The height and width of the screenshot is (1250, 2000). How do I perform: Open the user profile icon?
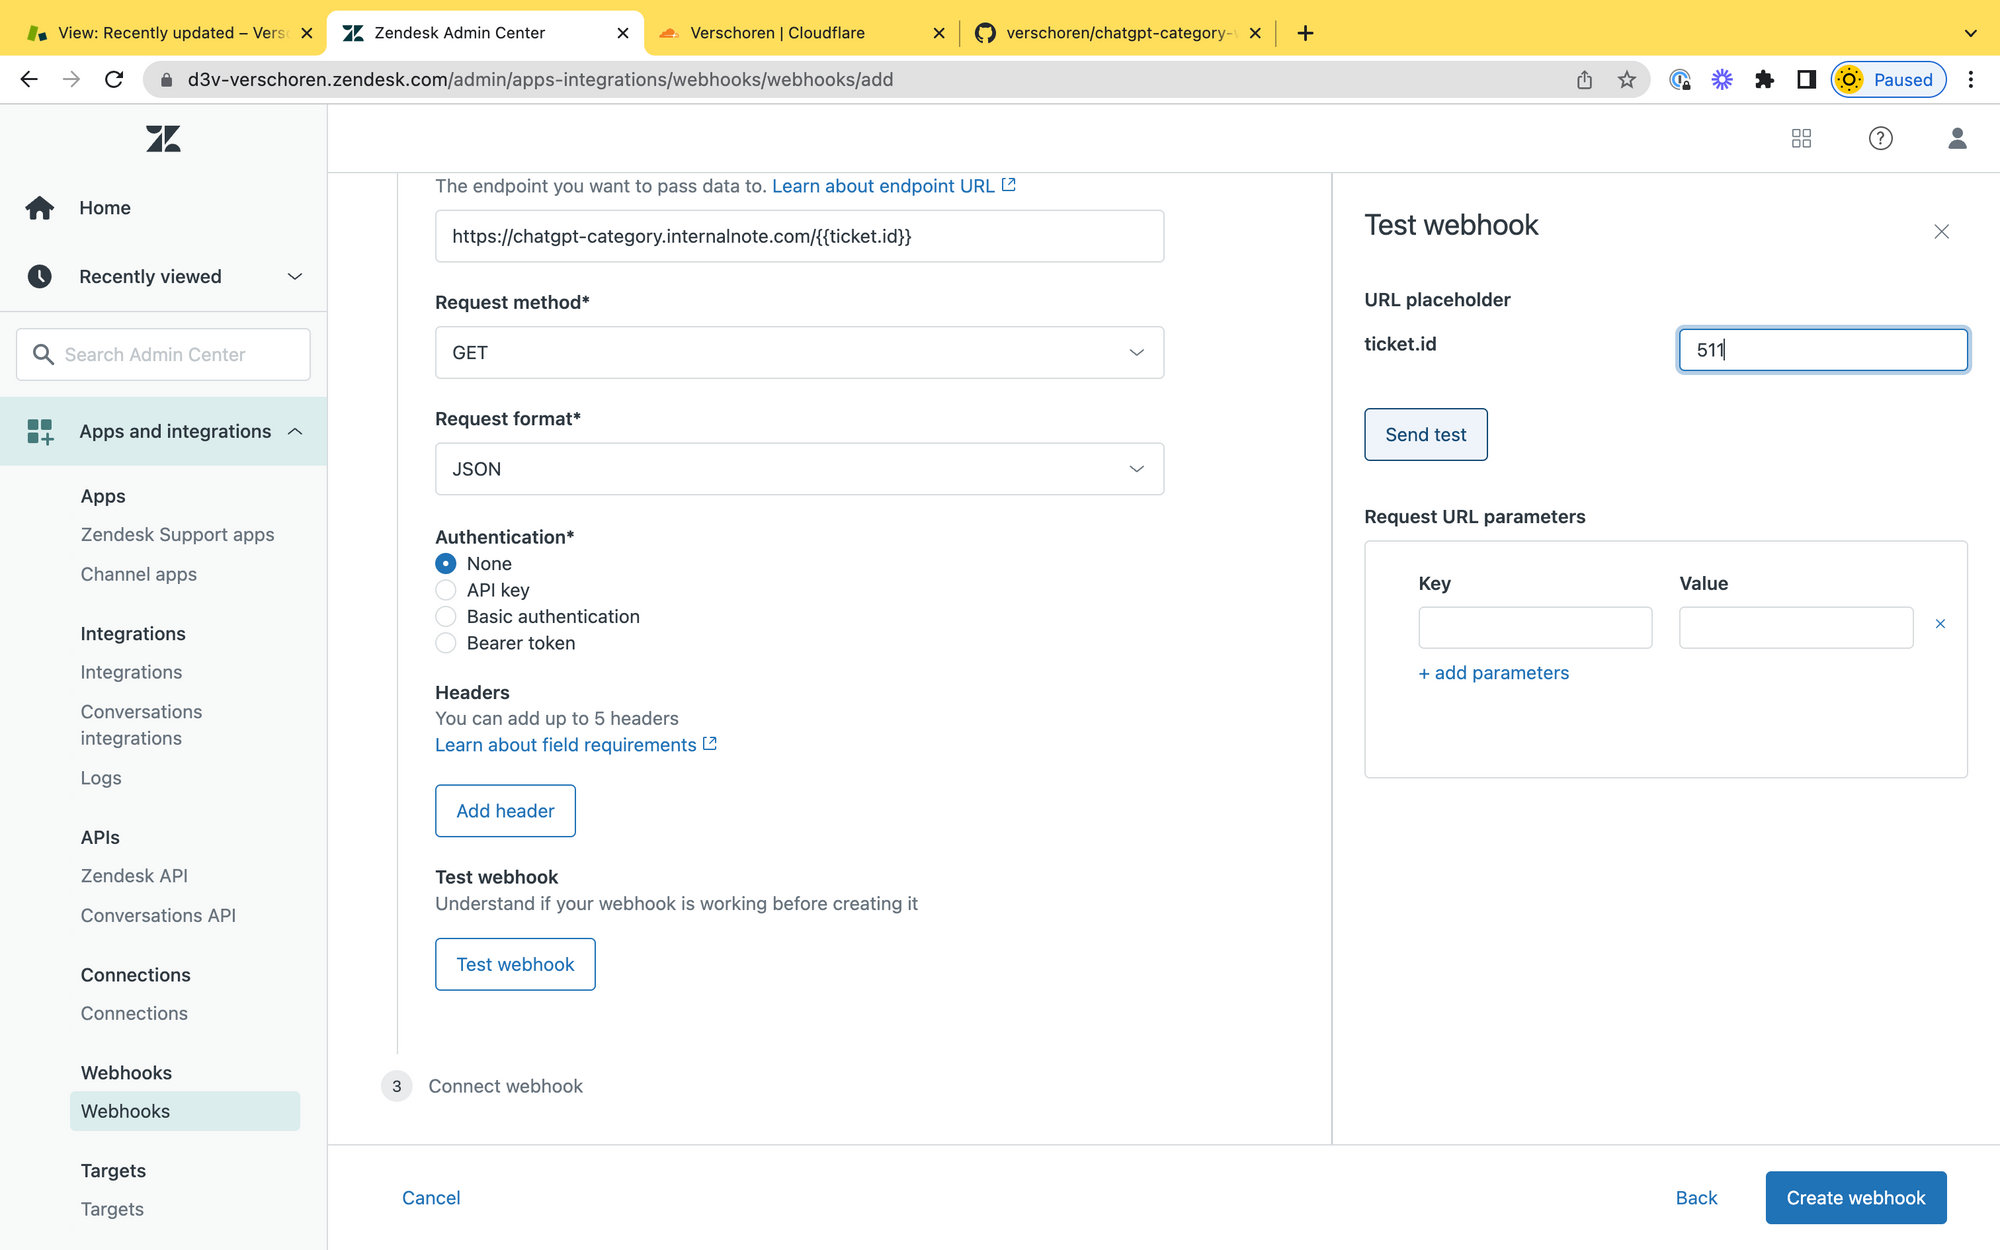pos(1957,138)
